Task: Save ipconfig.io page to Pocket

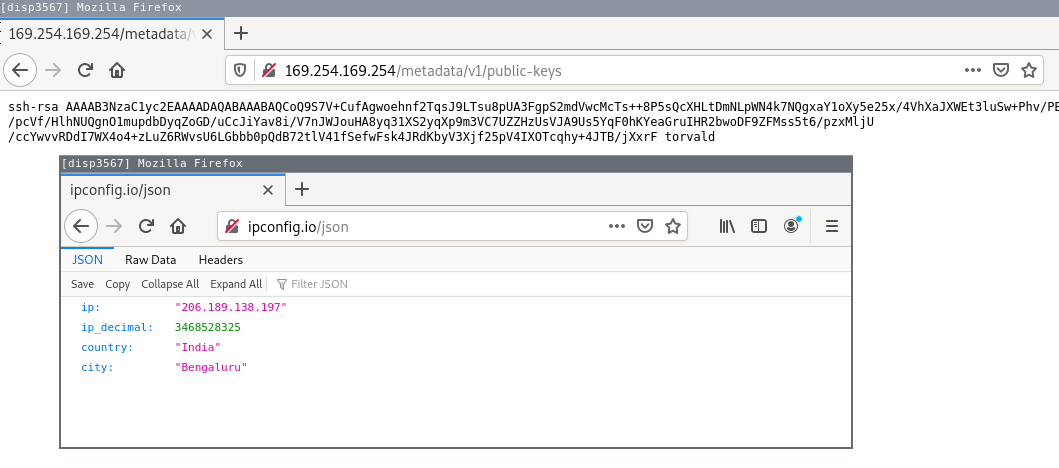Action: pyautogui.click(x=645, y=226)
